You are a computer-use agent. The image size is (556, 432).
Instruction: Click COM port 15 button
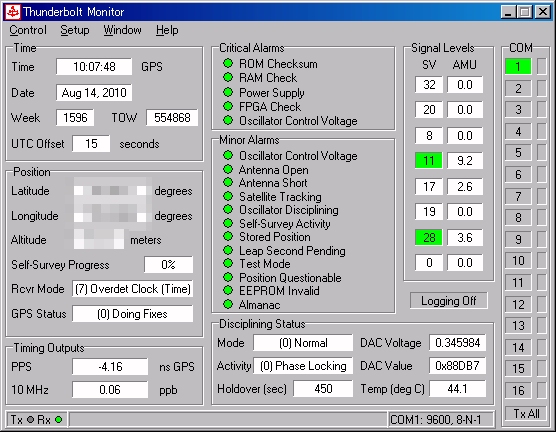click(x=518, y=369)
